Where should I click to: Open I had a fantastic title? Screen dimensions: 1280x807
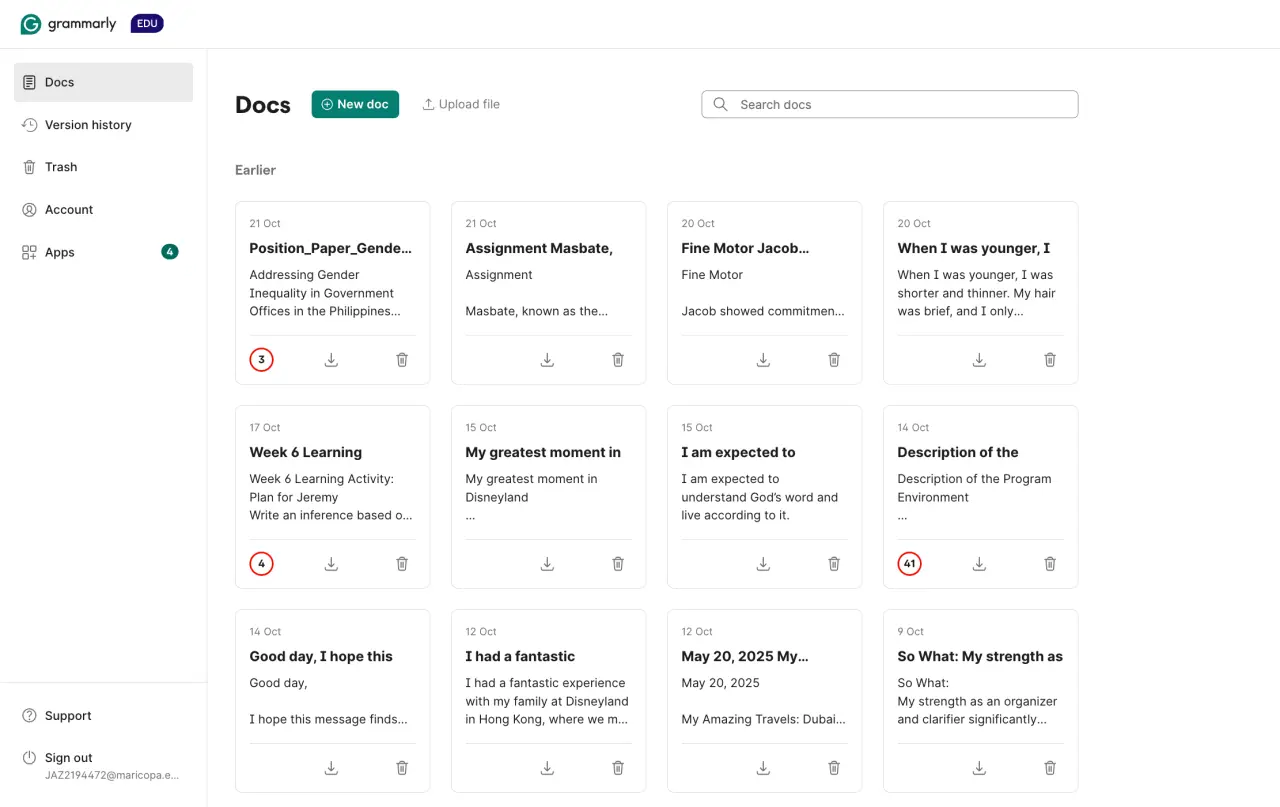[520, 656]
